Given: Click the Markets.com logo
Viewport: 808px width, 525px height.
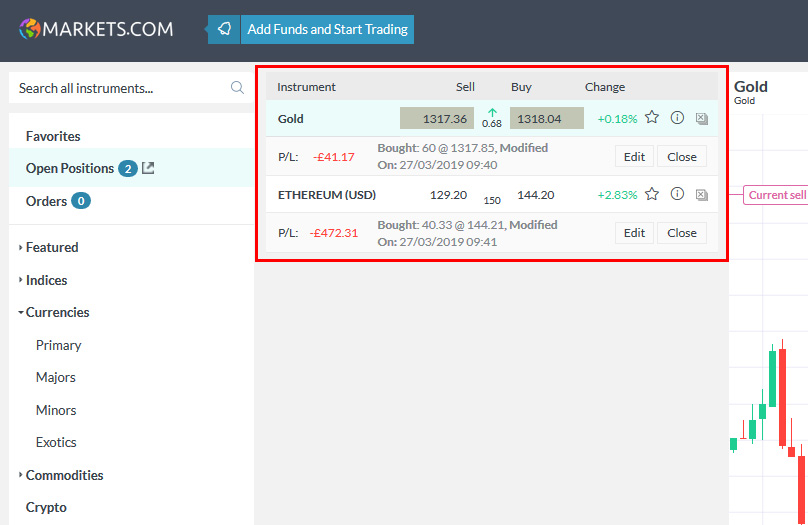Looking at the screenshot, I should point(96,29).
